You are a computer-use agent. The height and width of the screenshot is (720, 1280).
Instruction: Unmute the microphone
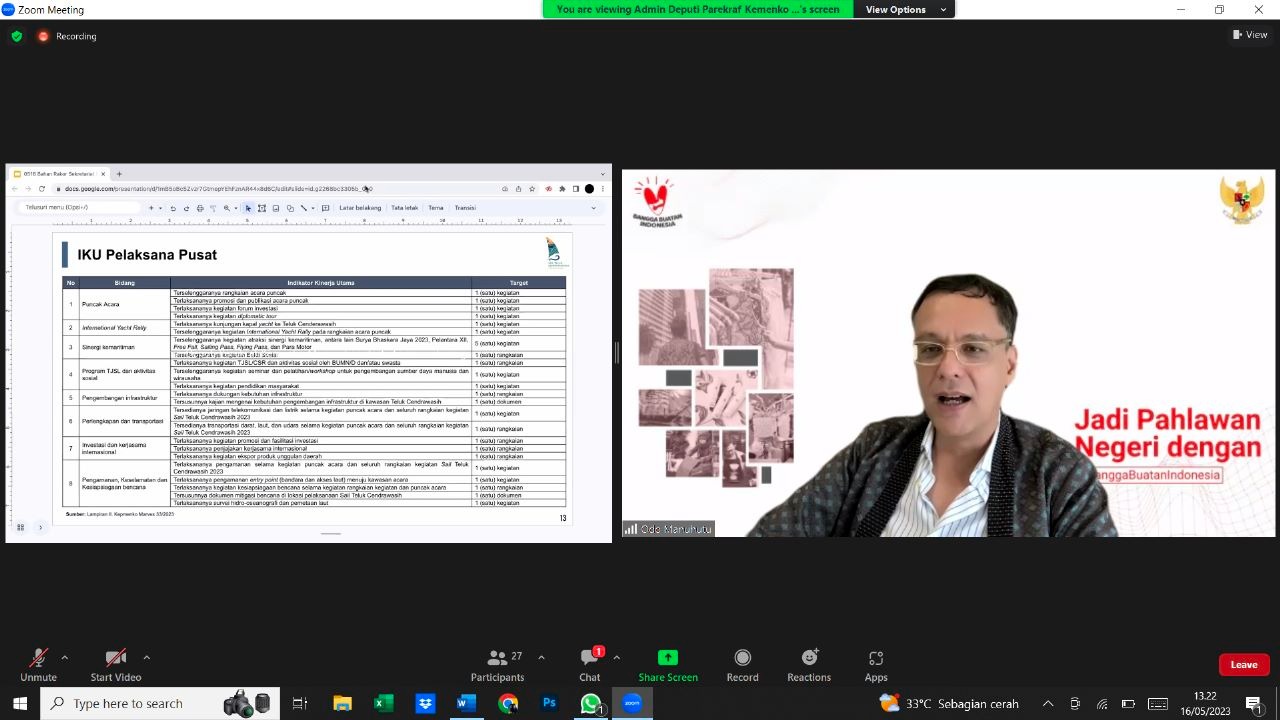38,664
